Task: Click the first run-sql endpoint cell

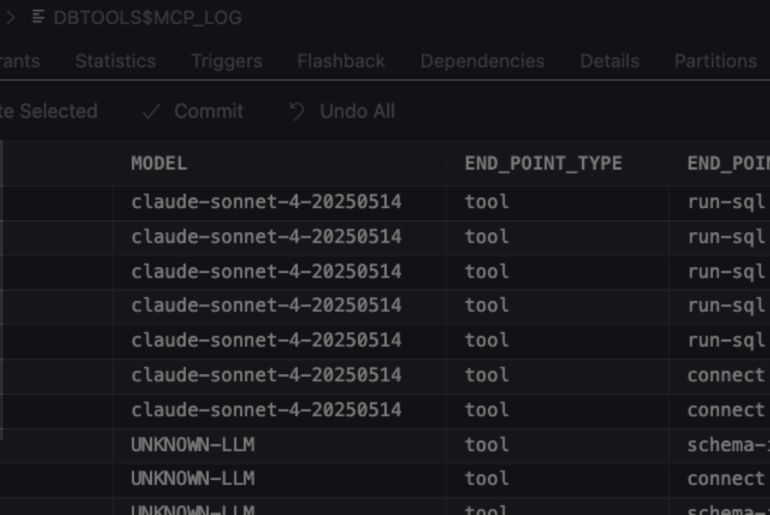Action: click(x=726, y=202)
